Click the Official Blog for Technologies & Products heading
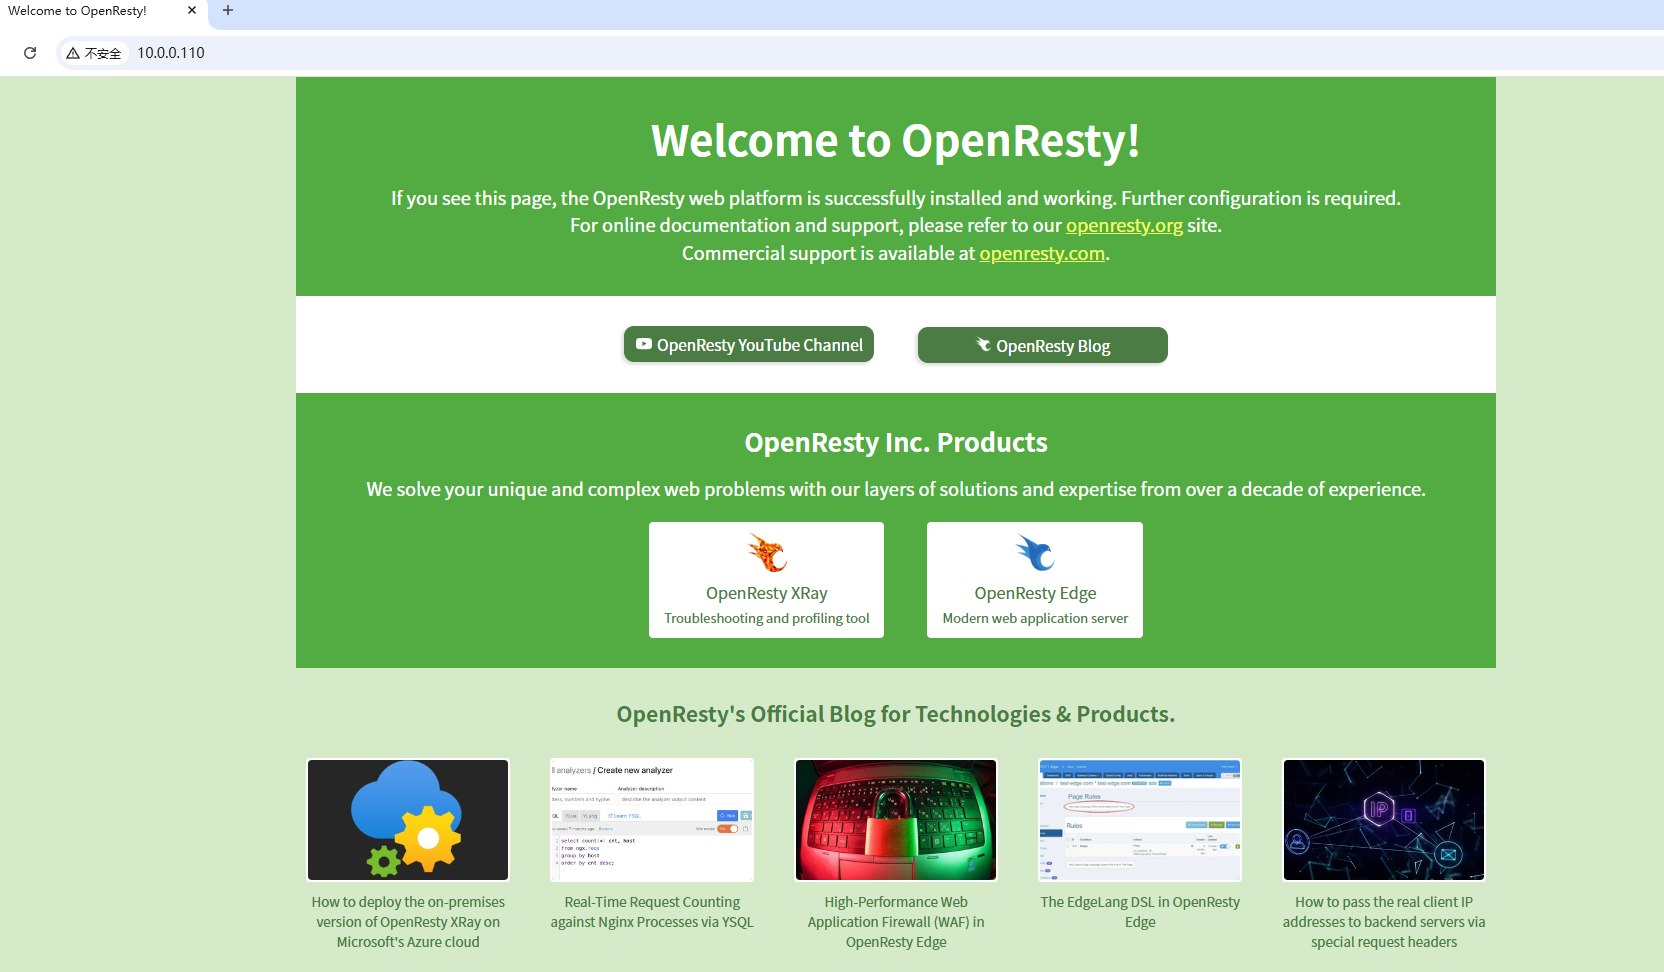The height and width of the screenshot is (972, 1664). click(x=896, y=714)
